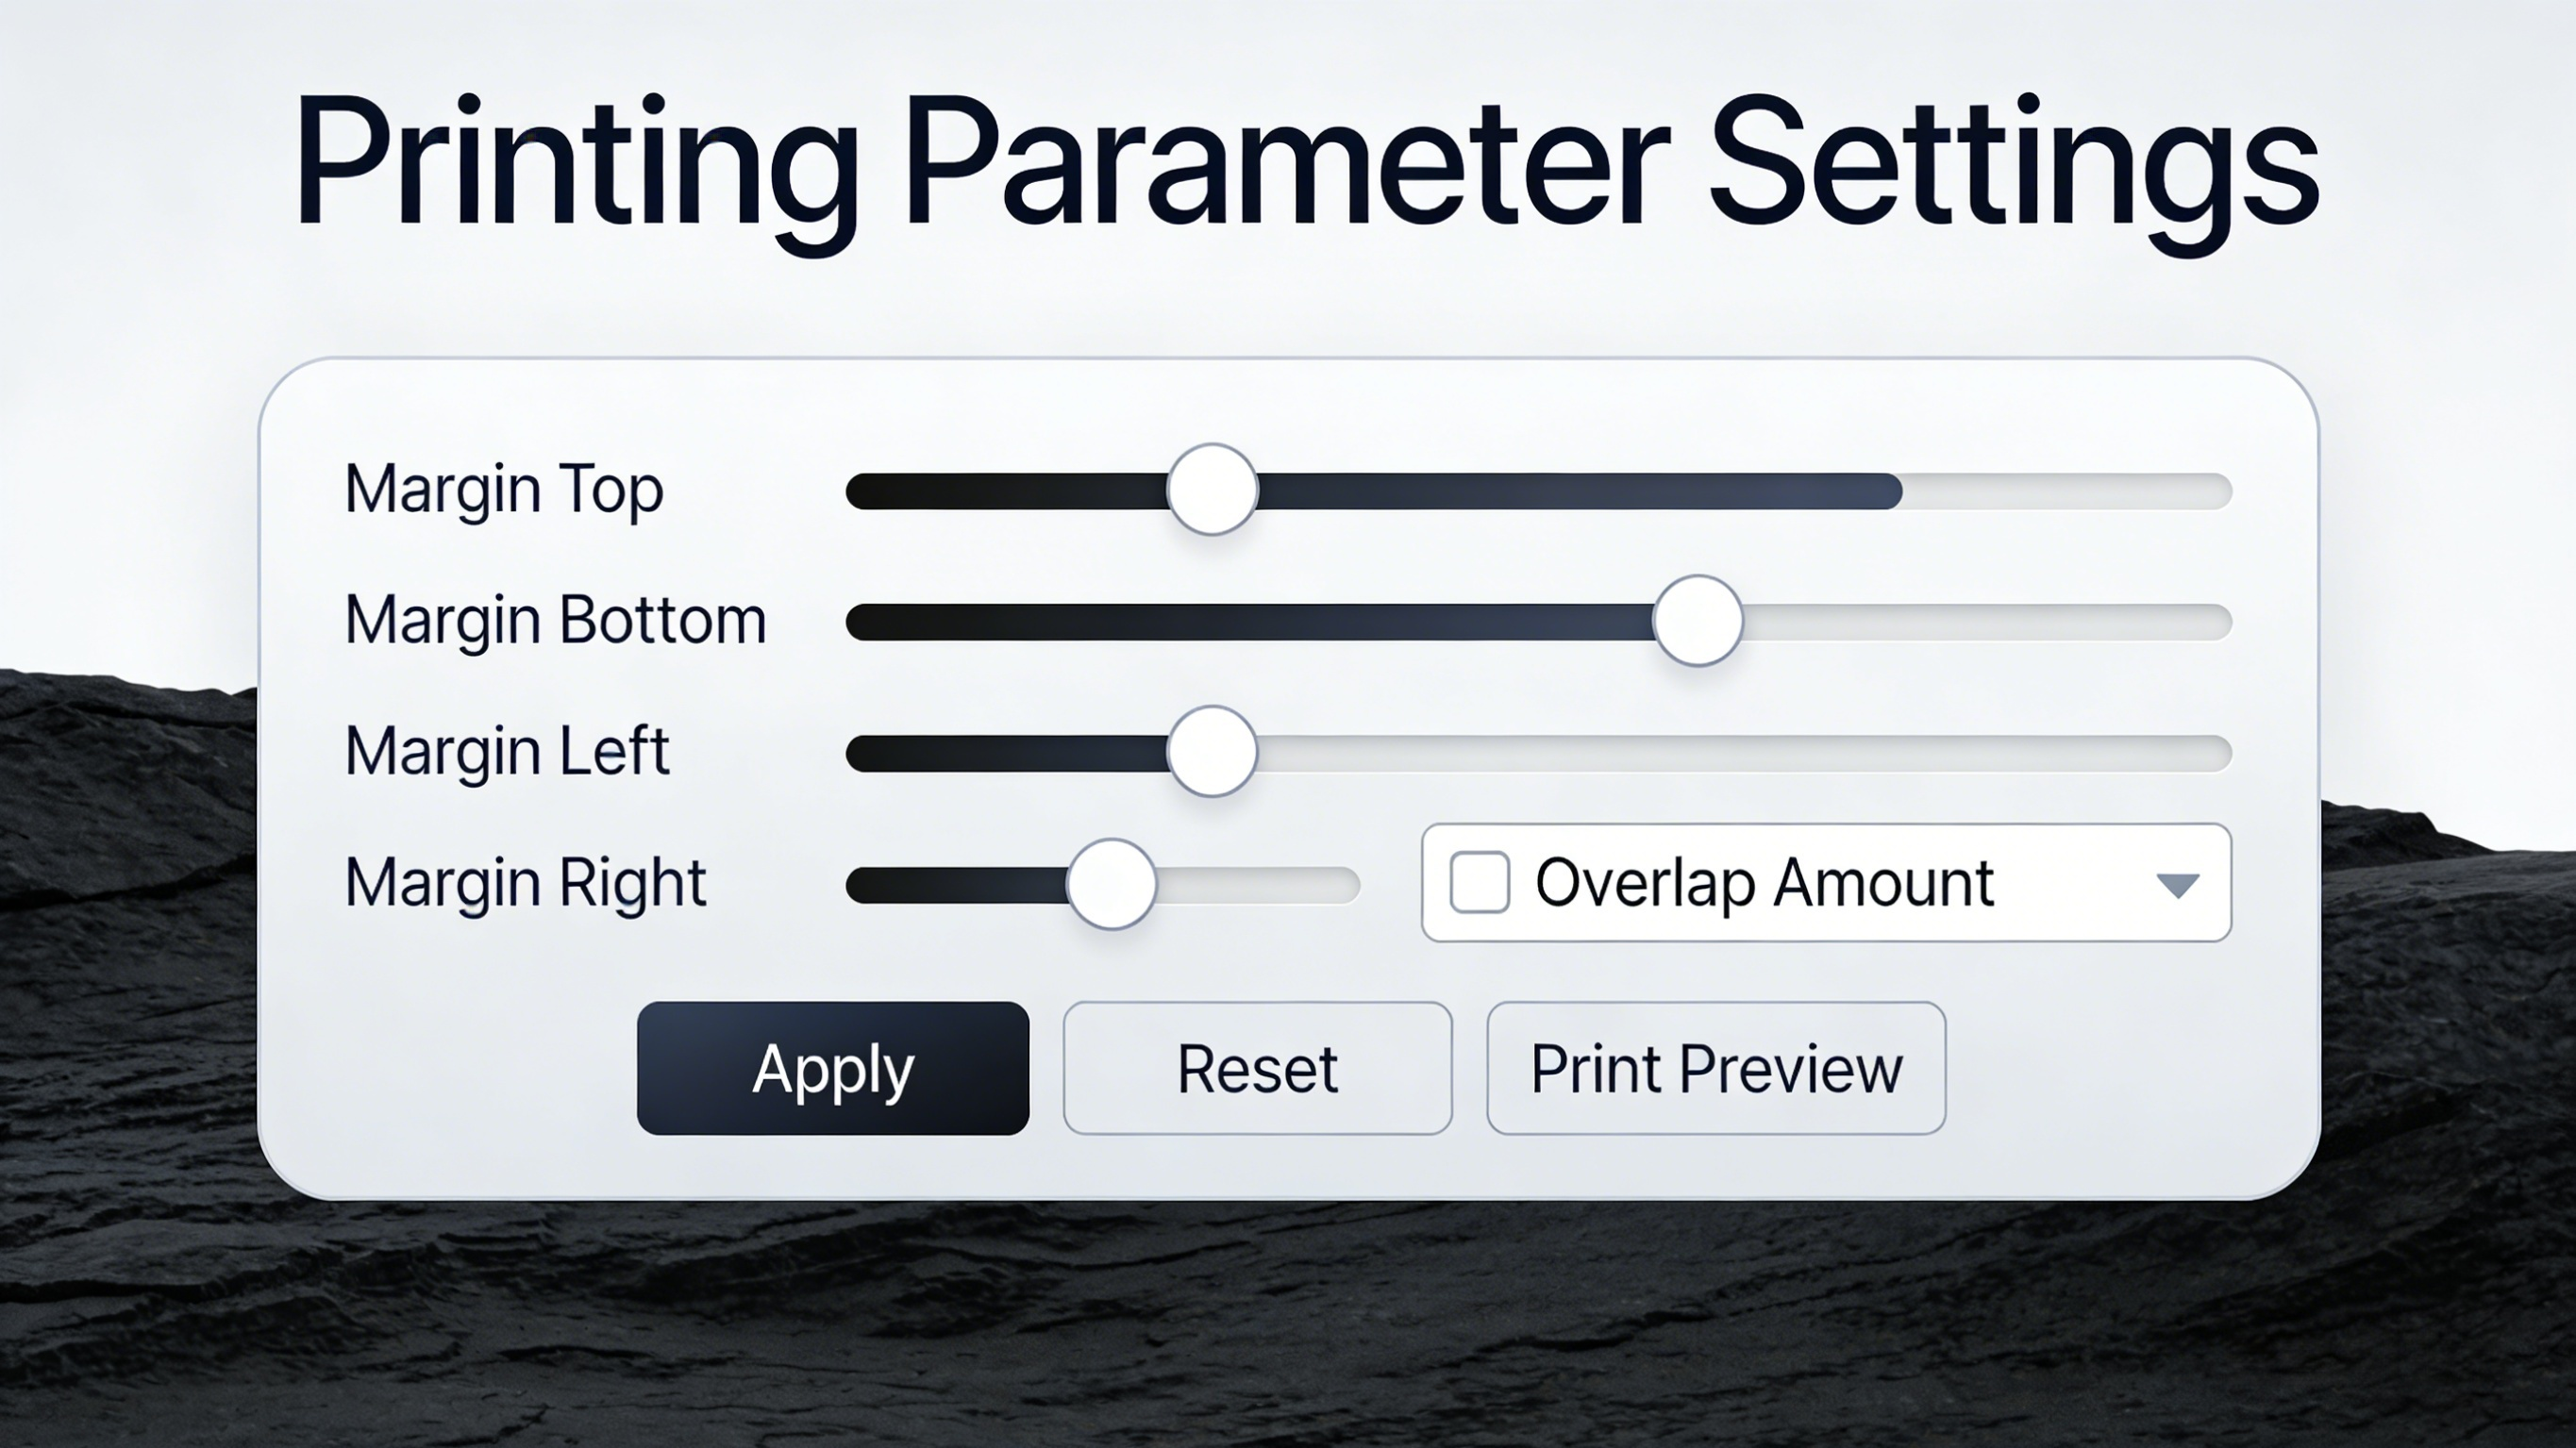Click the Margin Top label

[x=503, y=490]
